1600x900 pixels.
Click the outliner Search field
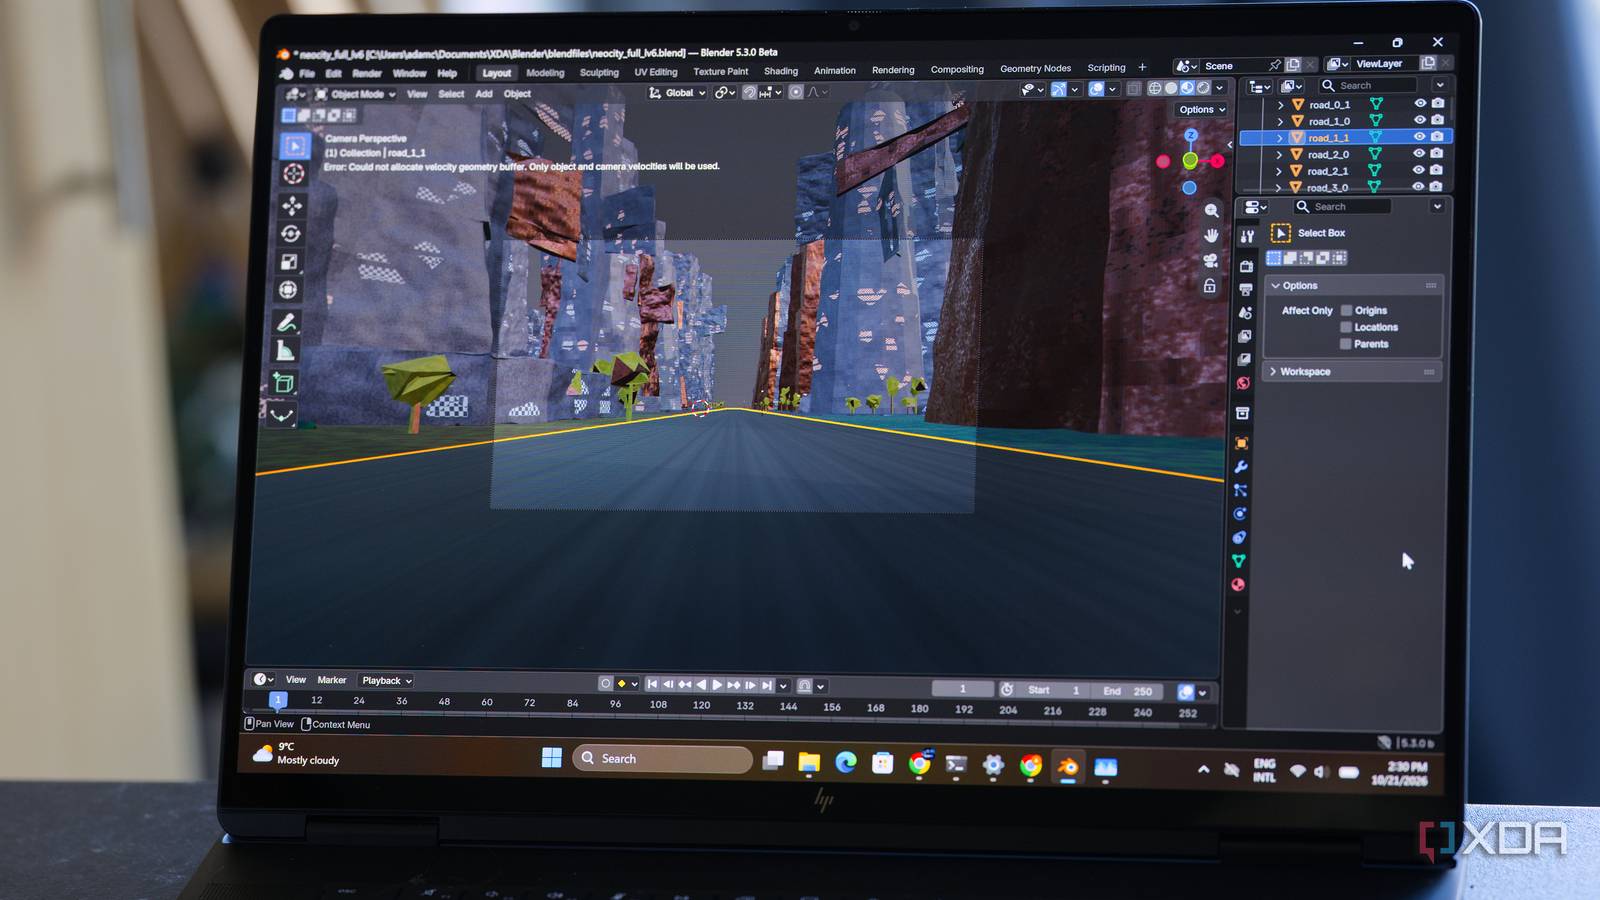tap(1368, 86)
